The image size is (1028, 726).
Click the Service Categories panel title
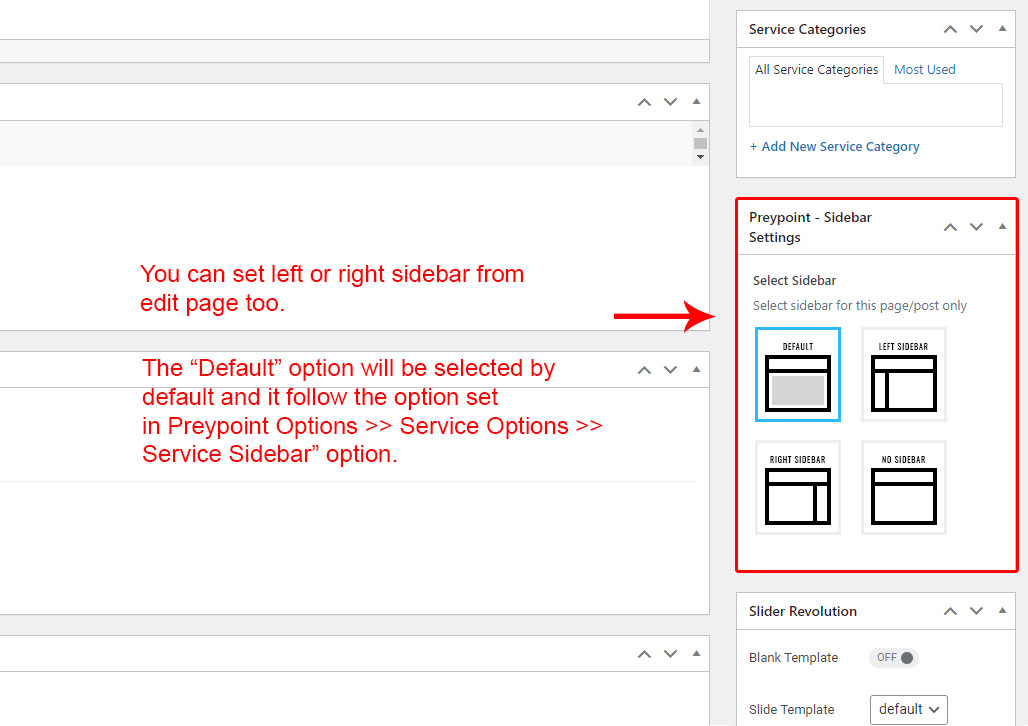(x=807, y=29)
